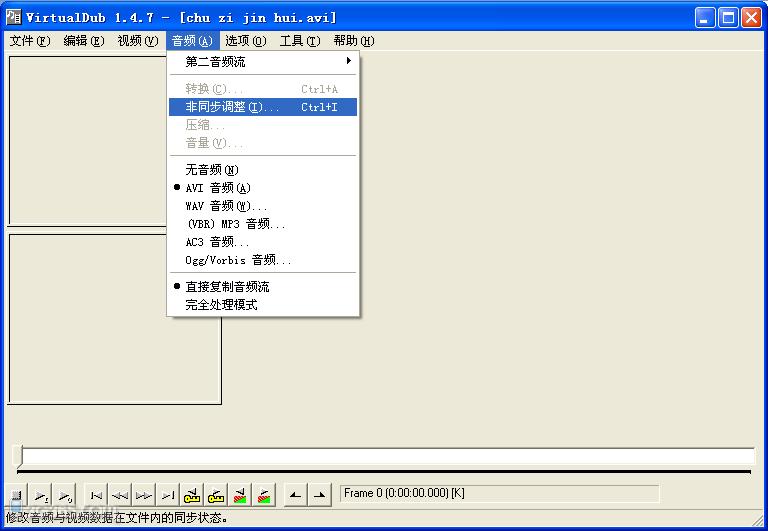
Task: Step backward one frame
Action: [x=120, y=495]
